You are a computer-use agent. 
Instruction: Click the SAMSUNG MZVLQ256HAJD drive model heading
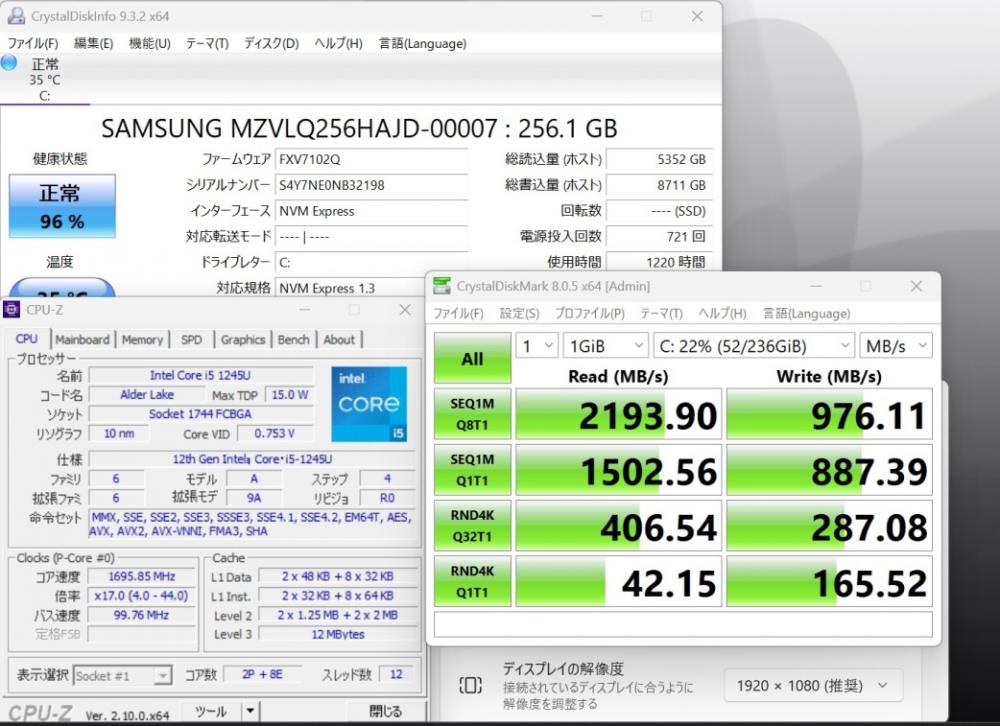360,128
